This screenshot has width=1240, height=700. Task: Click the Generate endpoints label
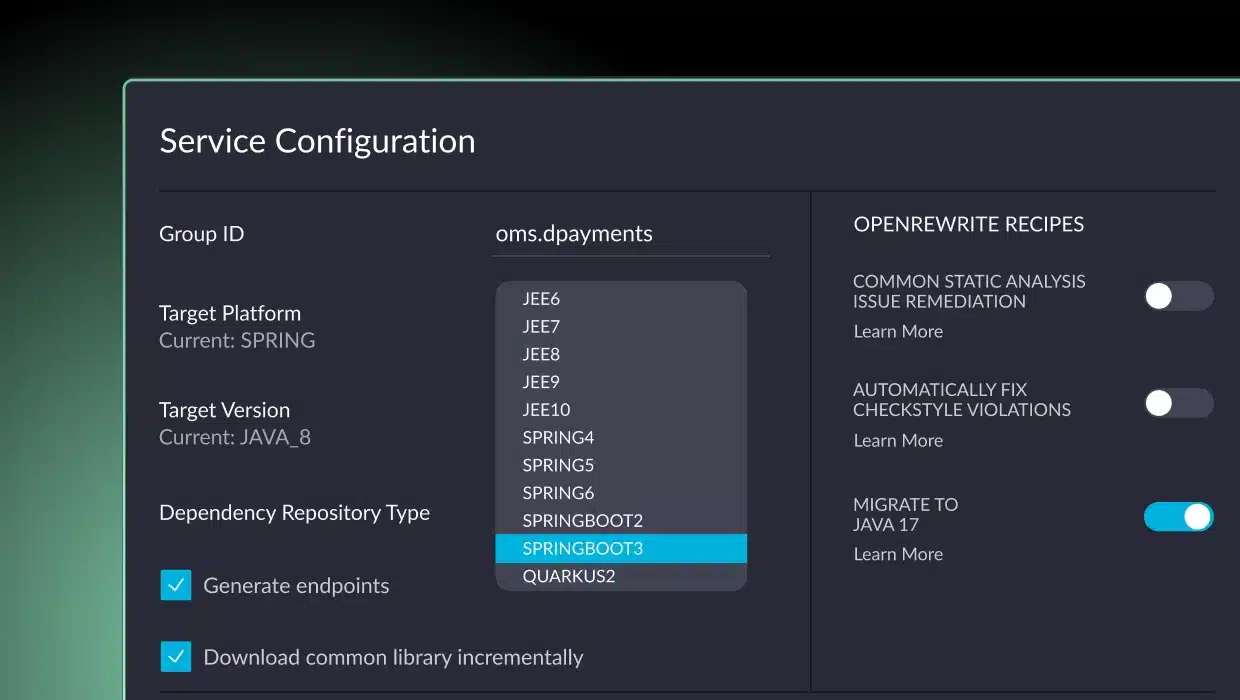[296, 586]
